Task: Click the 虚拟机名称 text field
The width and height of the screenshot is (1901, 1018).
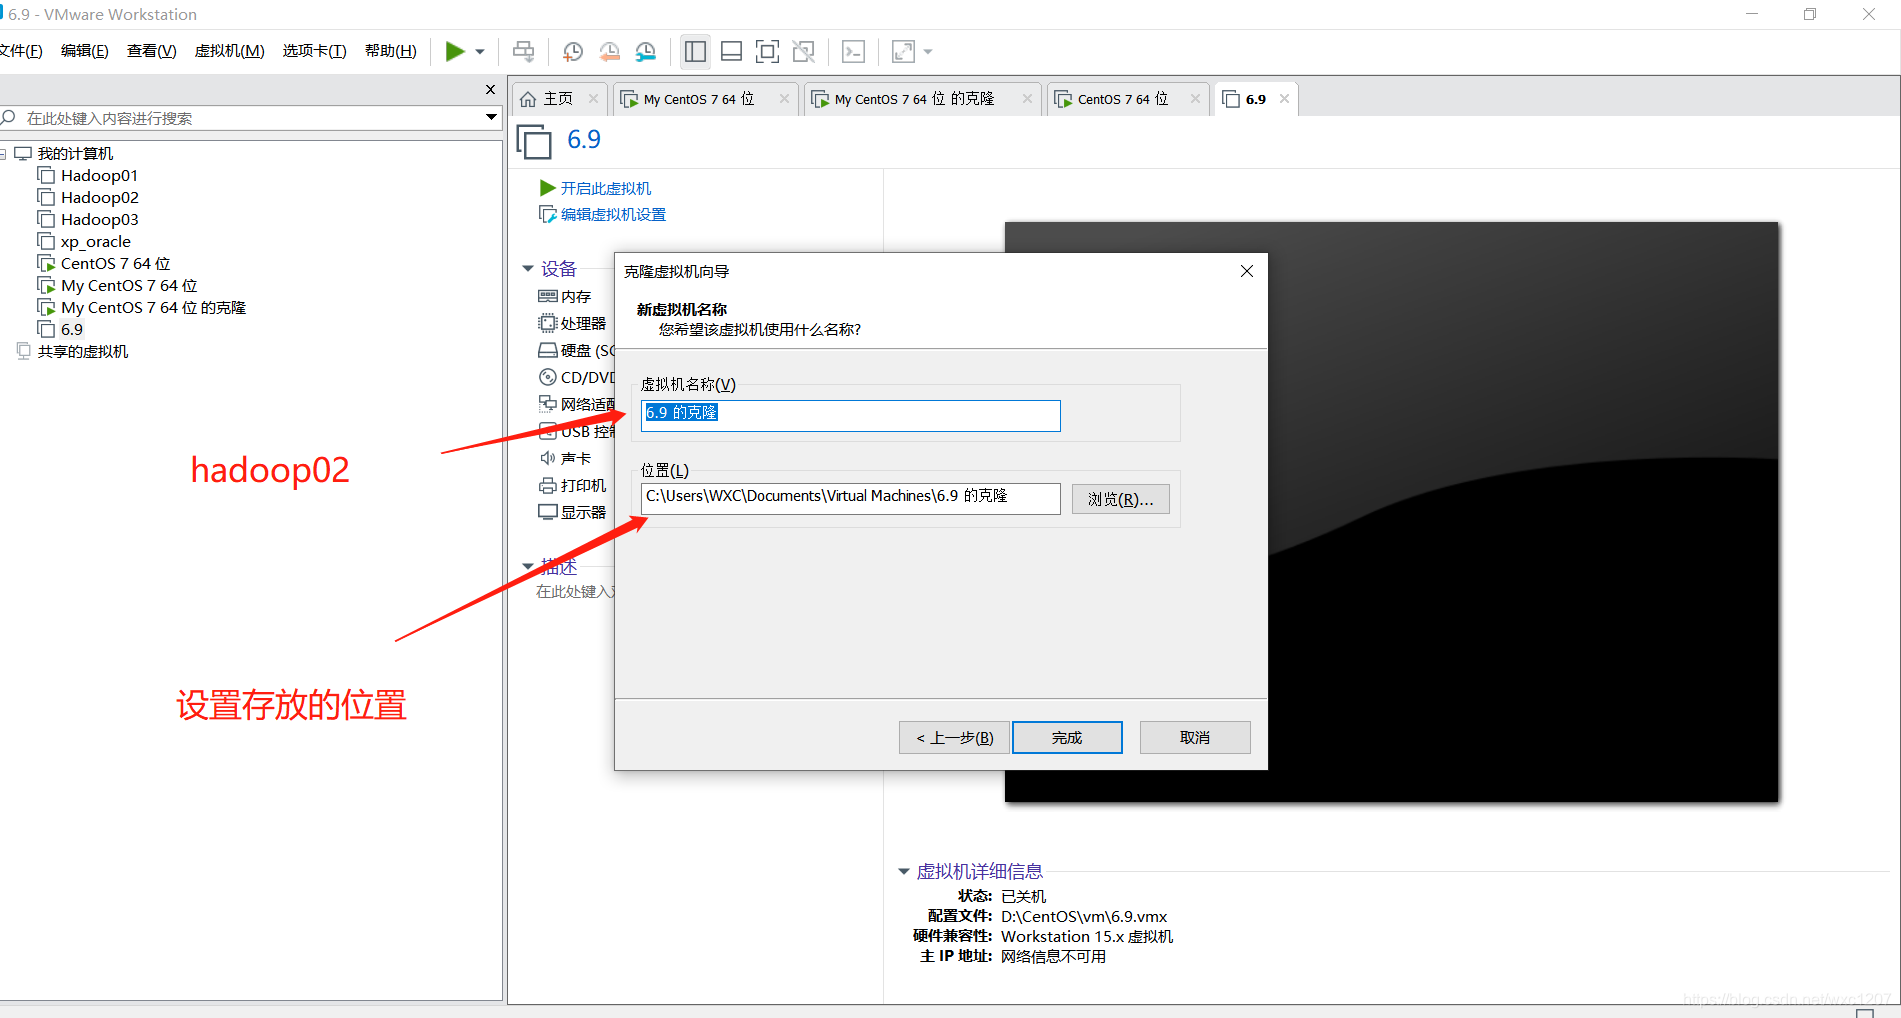Action: point(850,416)
